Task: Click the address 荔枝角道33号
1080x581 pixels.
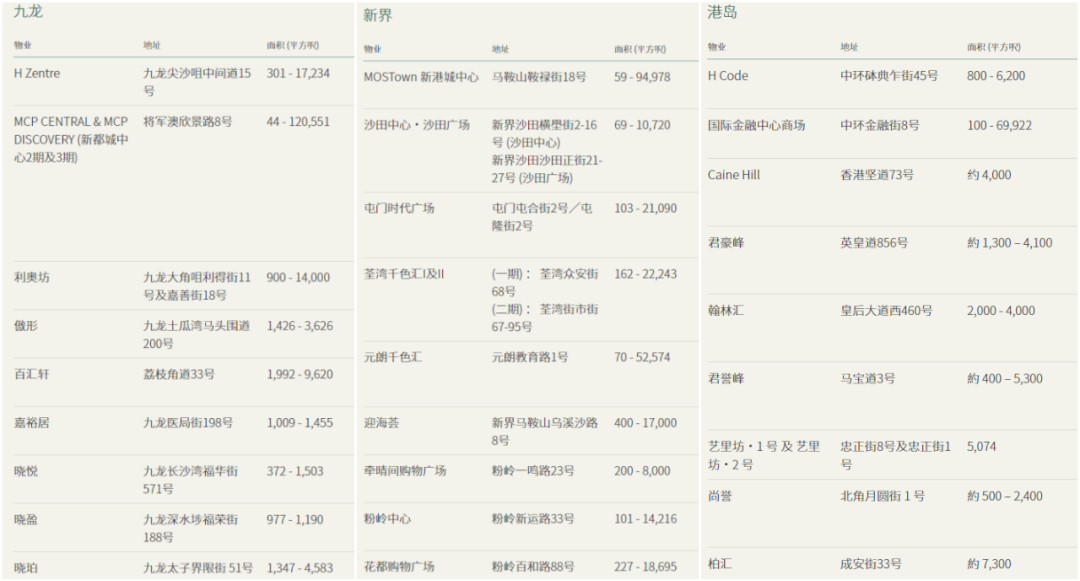Action: pyautogui.click(x=179, y=374)
